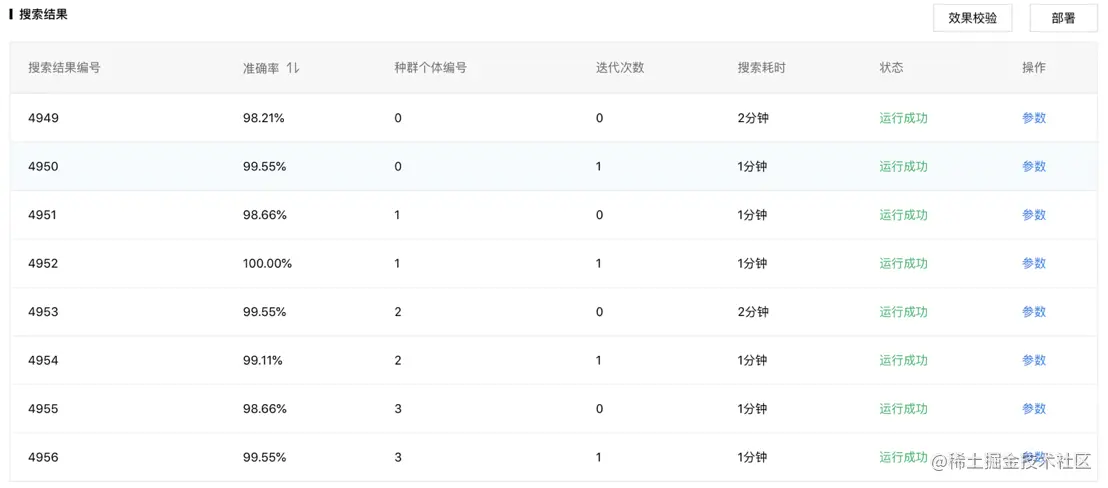Open 参数 link for result 4955
This screenshot has height=488, width=1108.
pyautogui.click(x=1033, y=409)
